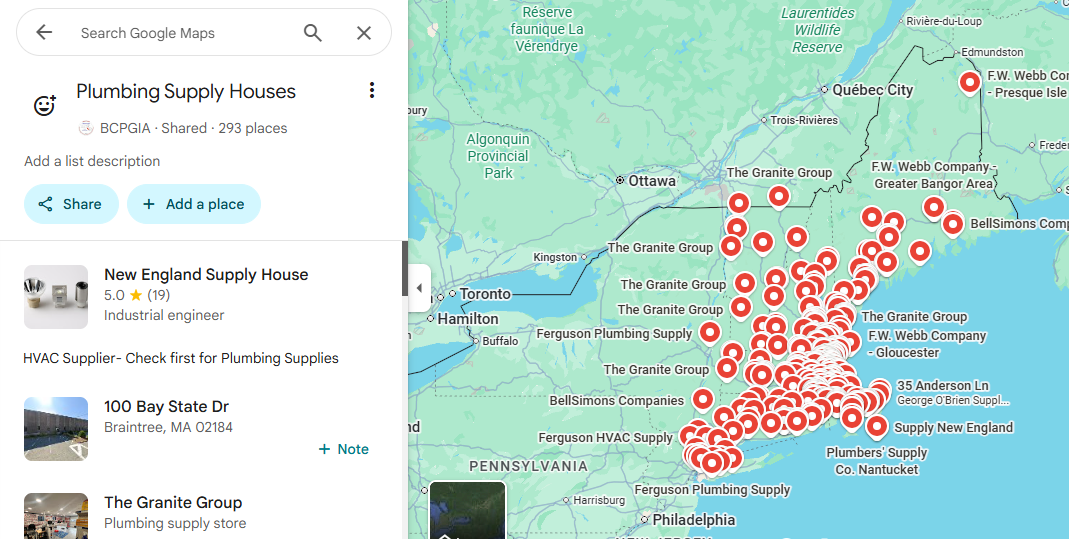1069x539 pixels.
Task: Select the F.W. Webb Greater Bangor pin
Action: 934,207
